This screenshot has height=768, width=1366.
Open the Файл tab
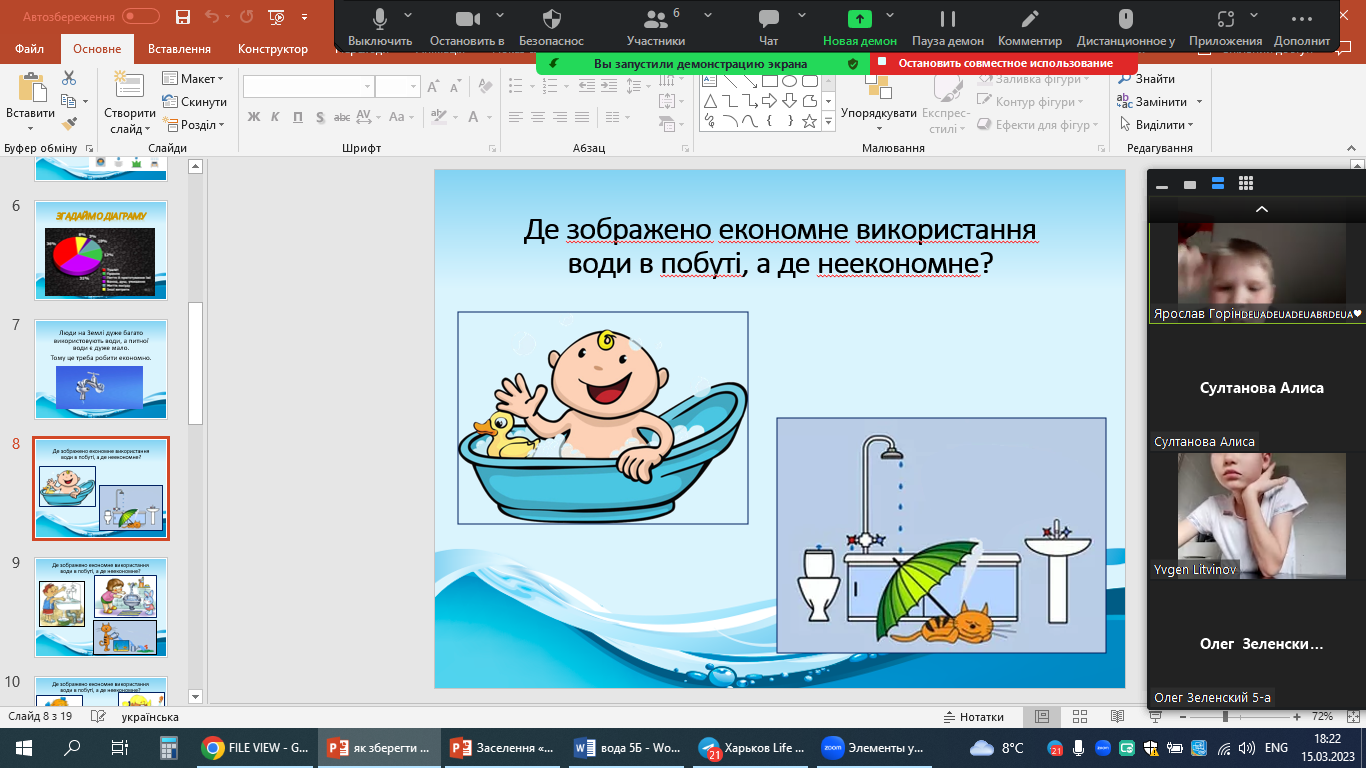tap(29, 49)
